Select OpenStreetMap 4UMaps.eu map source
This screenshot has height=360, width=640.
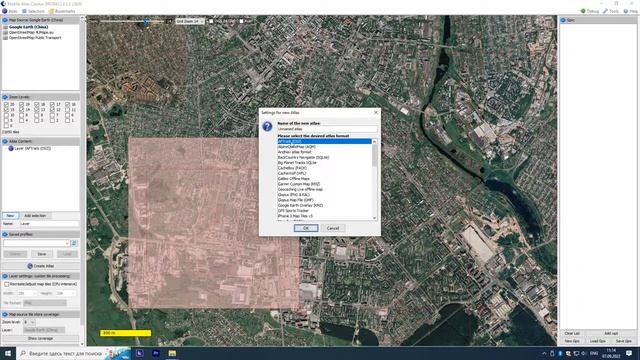coord(31,32)
